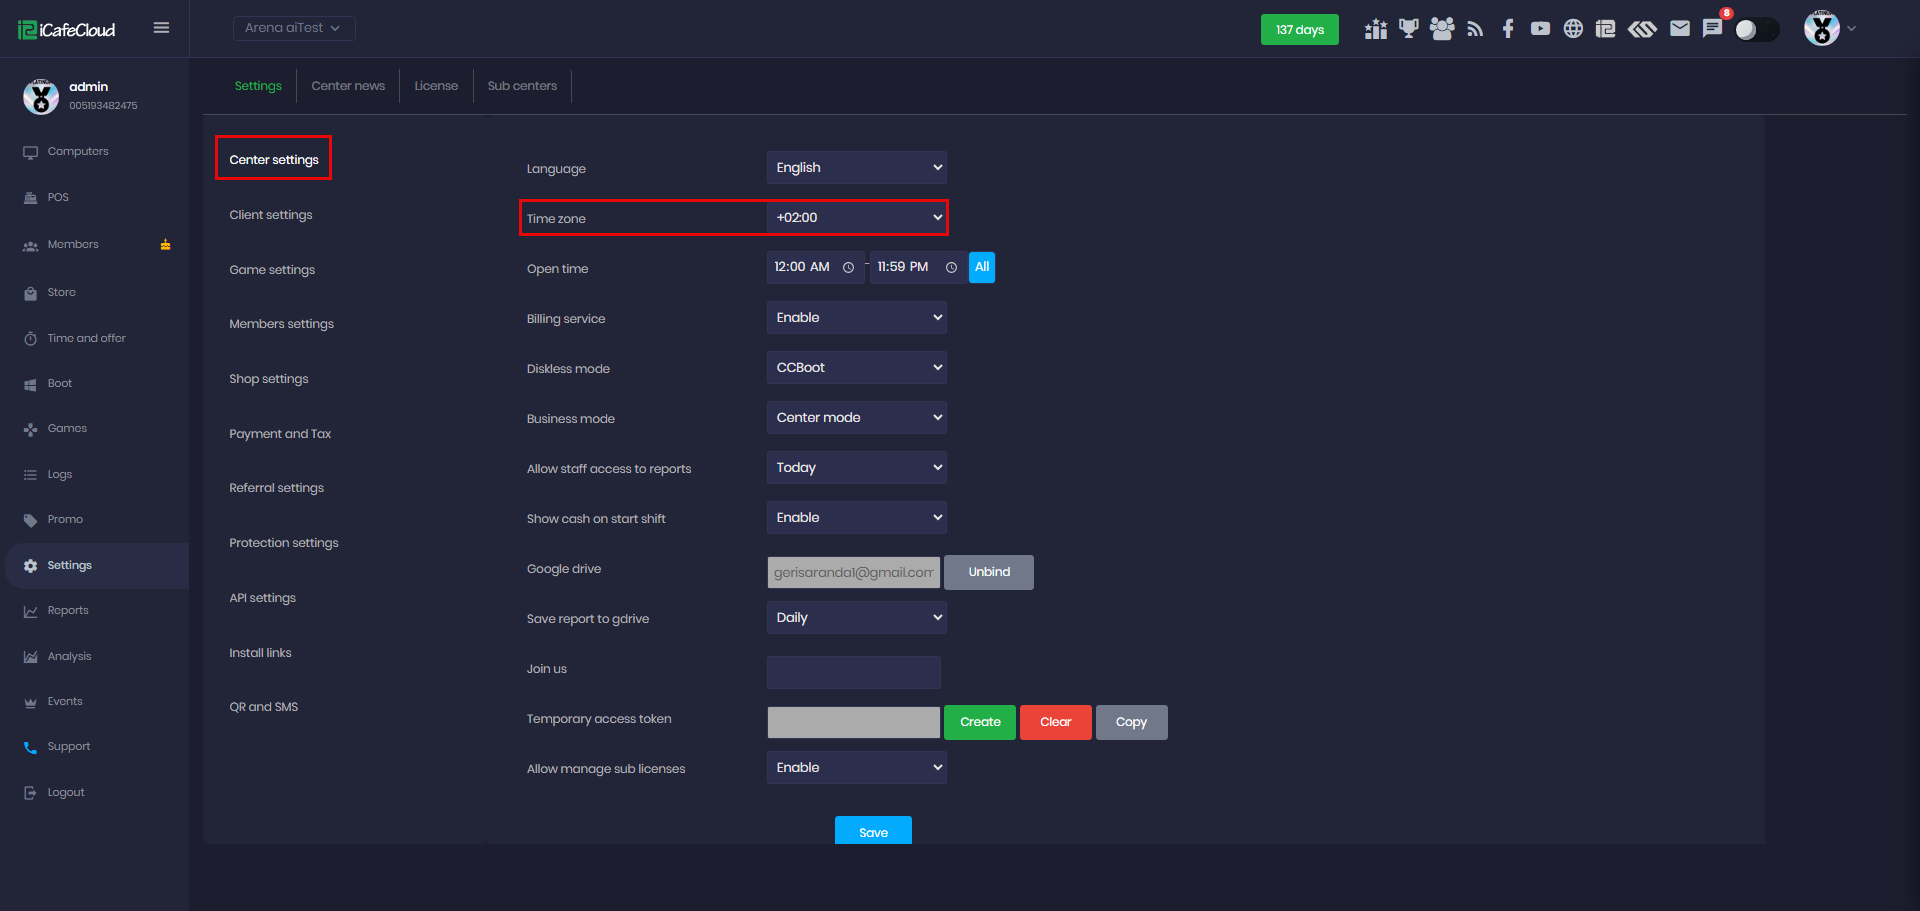This screenshot has height=911, width=1920.
Task: Open Support in the sidebar
Action: tap(69, 747)
